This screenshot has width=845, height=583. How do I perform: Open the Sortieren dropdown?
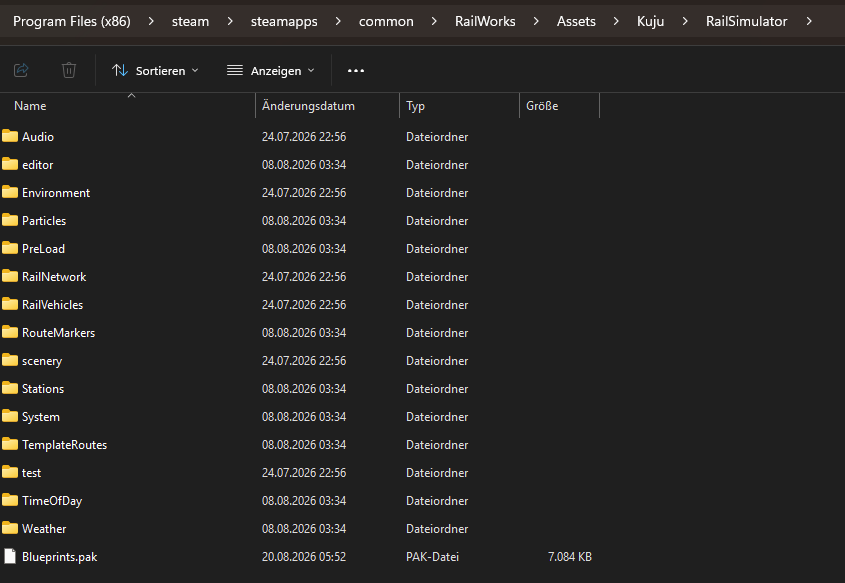click(155, 71)
